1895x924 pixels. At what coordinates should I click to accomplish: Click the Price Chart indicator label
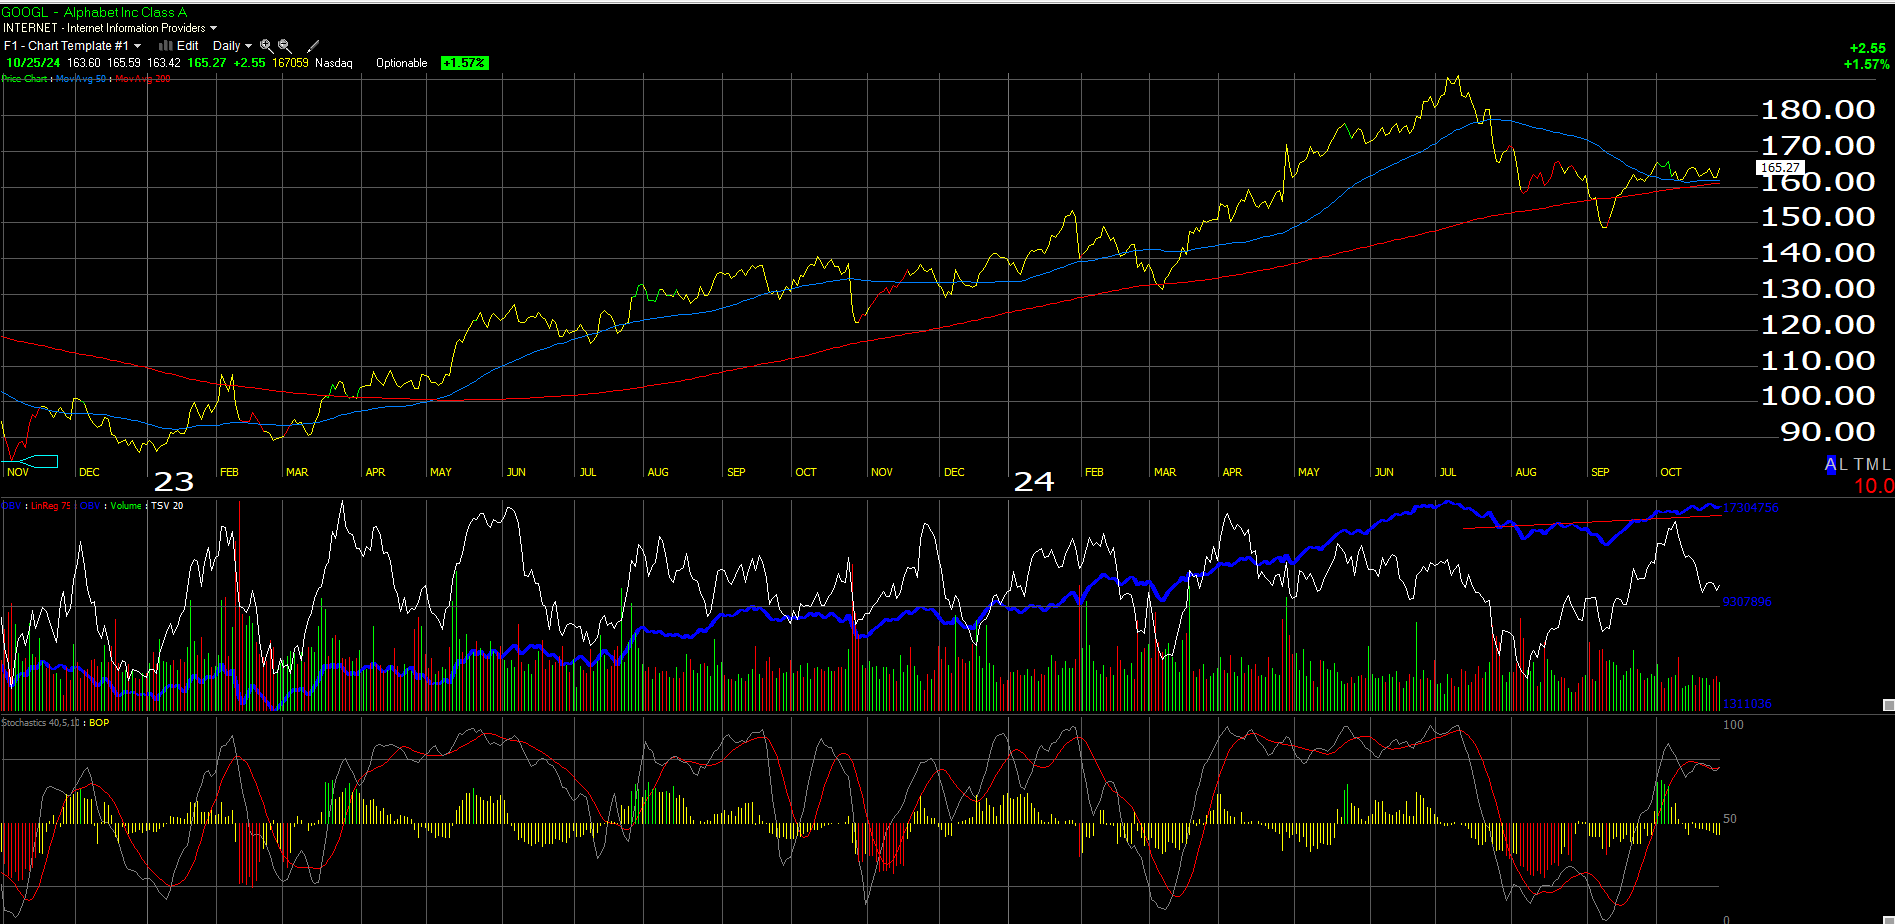(24, 79)
